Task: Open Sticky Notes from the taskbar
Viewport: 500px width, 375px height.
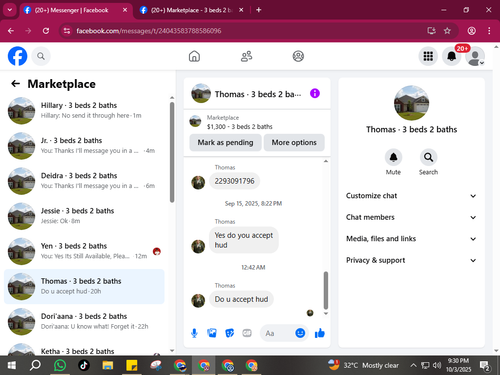Action: 132,365
